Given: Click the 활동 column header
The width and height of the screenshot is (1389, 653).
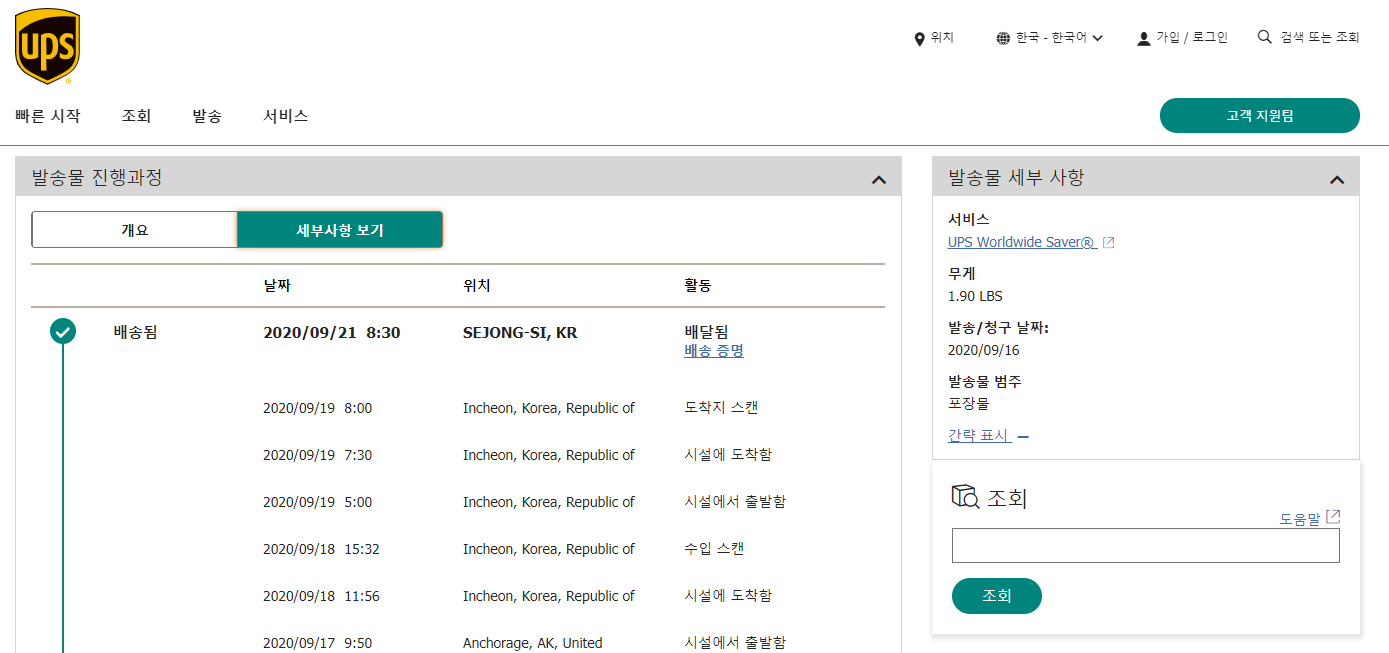Looking at the screenshot, I should pyautogui.click(x=698, y=286).
